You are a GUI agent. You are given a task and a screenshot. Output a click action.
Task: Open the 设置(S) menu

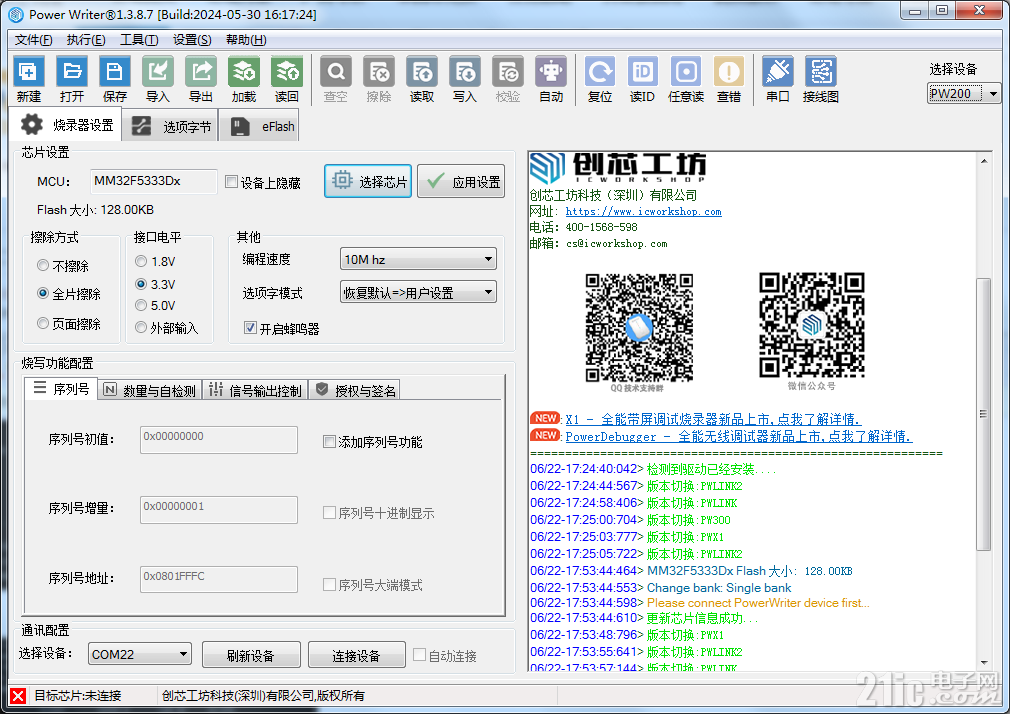tap(192, 40)
